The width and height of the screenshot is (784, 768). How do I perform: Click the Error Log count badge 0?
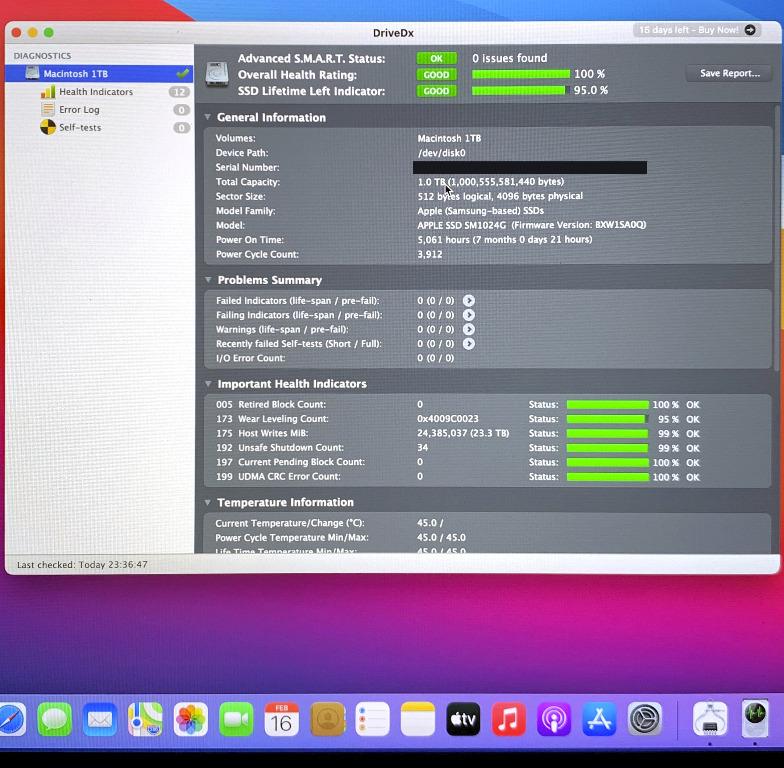(181, 110)
